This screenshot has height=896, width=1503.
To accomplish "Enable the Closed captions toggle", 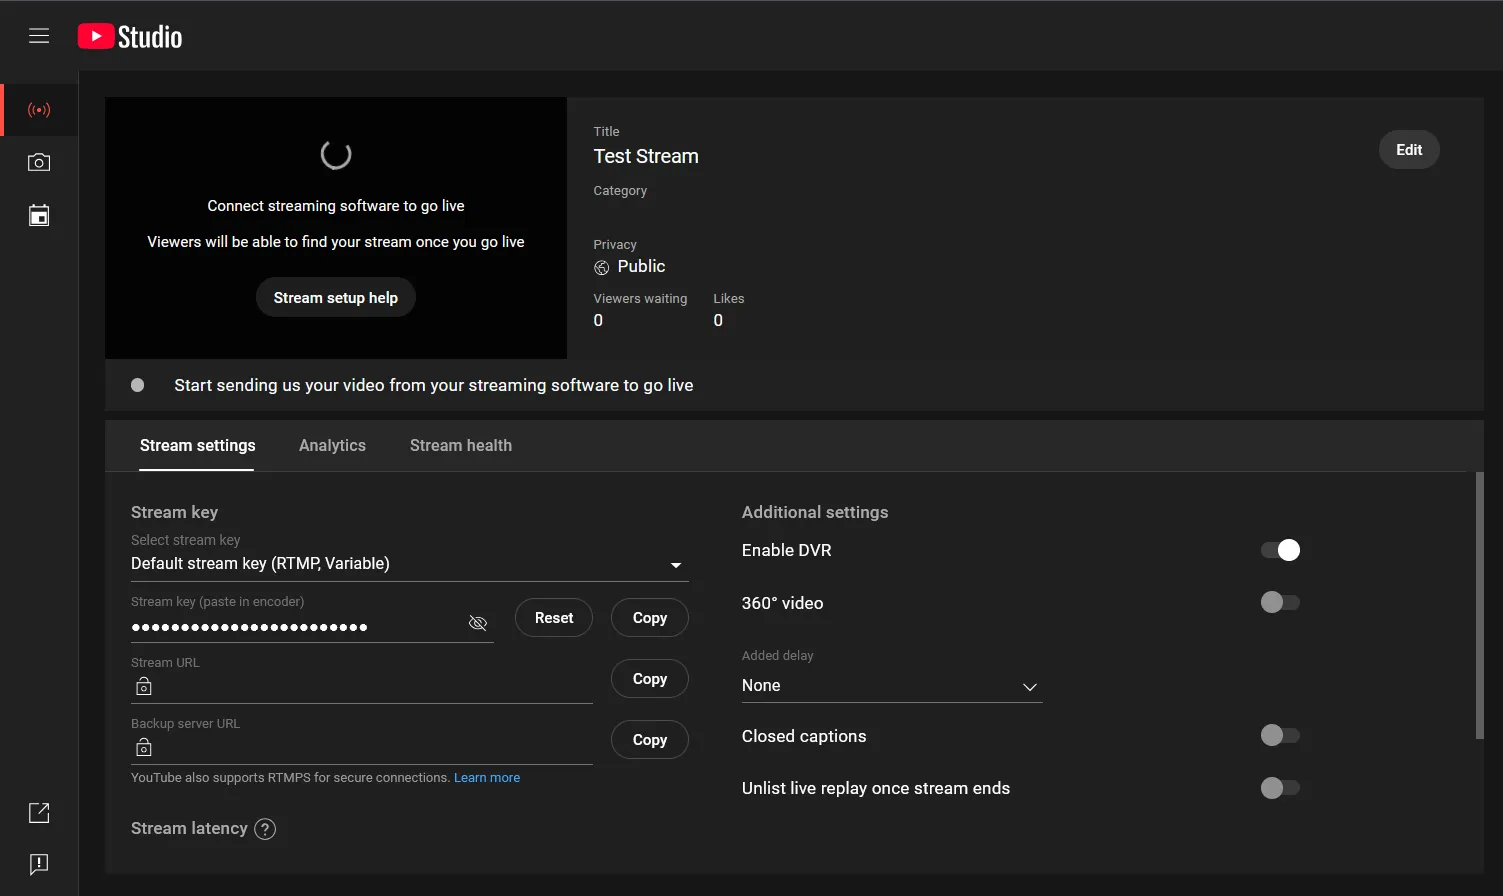I will (x=1280, y=736).
